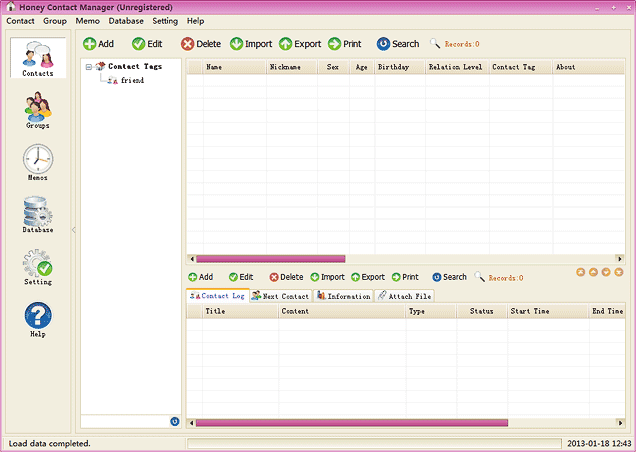The width and height of the screenshot is (636, 452).
Task: Collapse the Contact Tags tree node
Action: (x=89, y=67)
